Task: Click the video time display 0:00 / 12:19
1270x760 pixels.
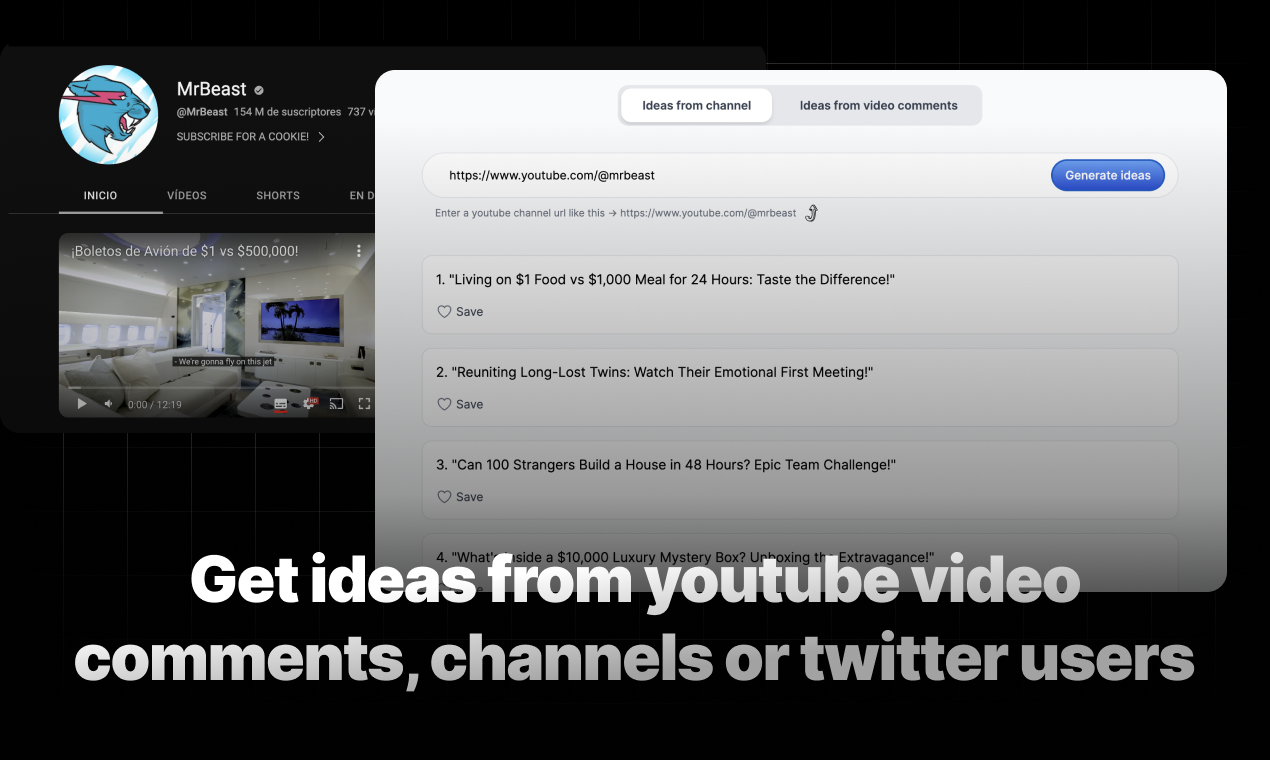Action: click(x=155, y=405)
